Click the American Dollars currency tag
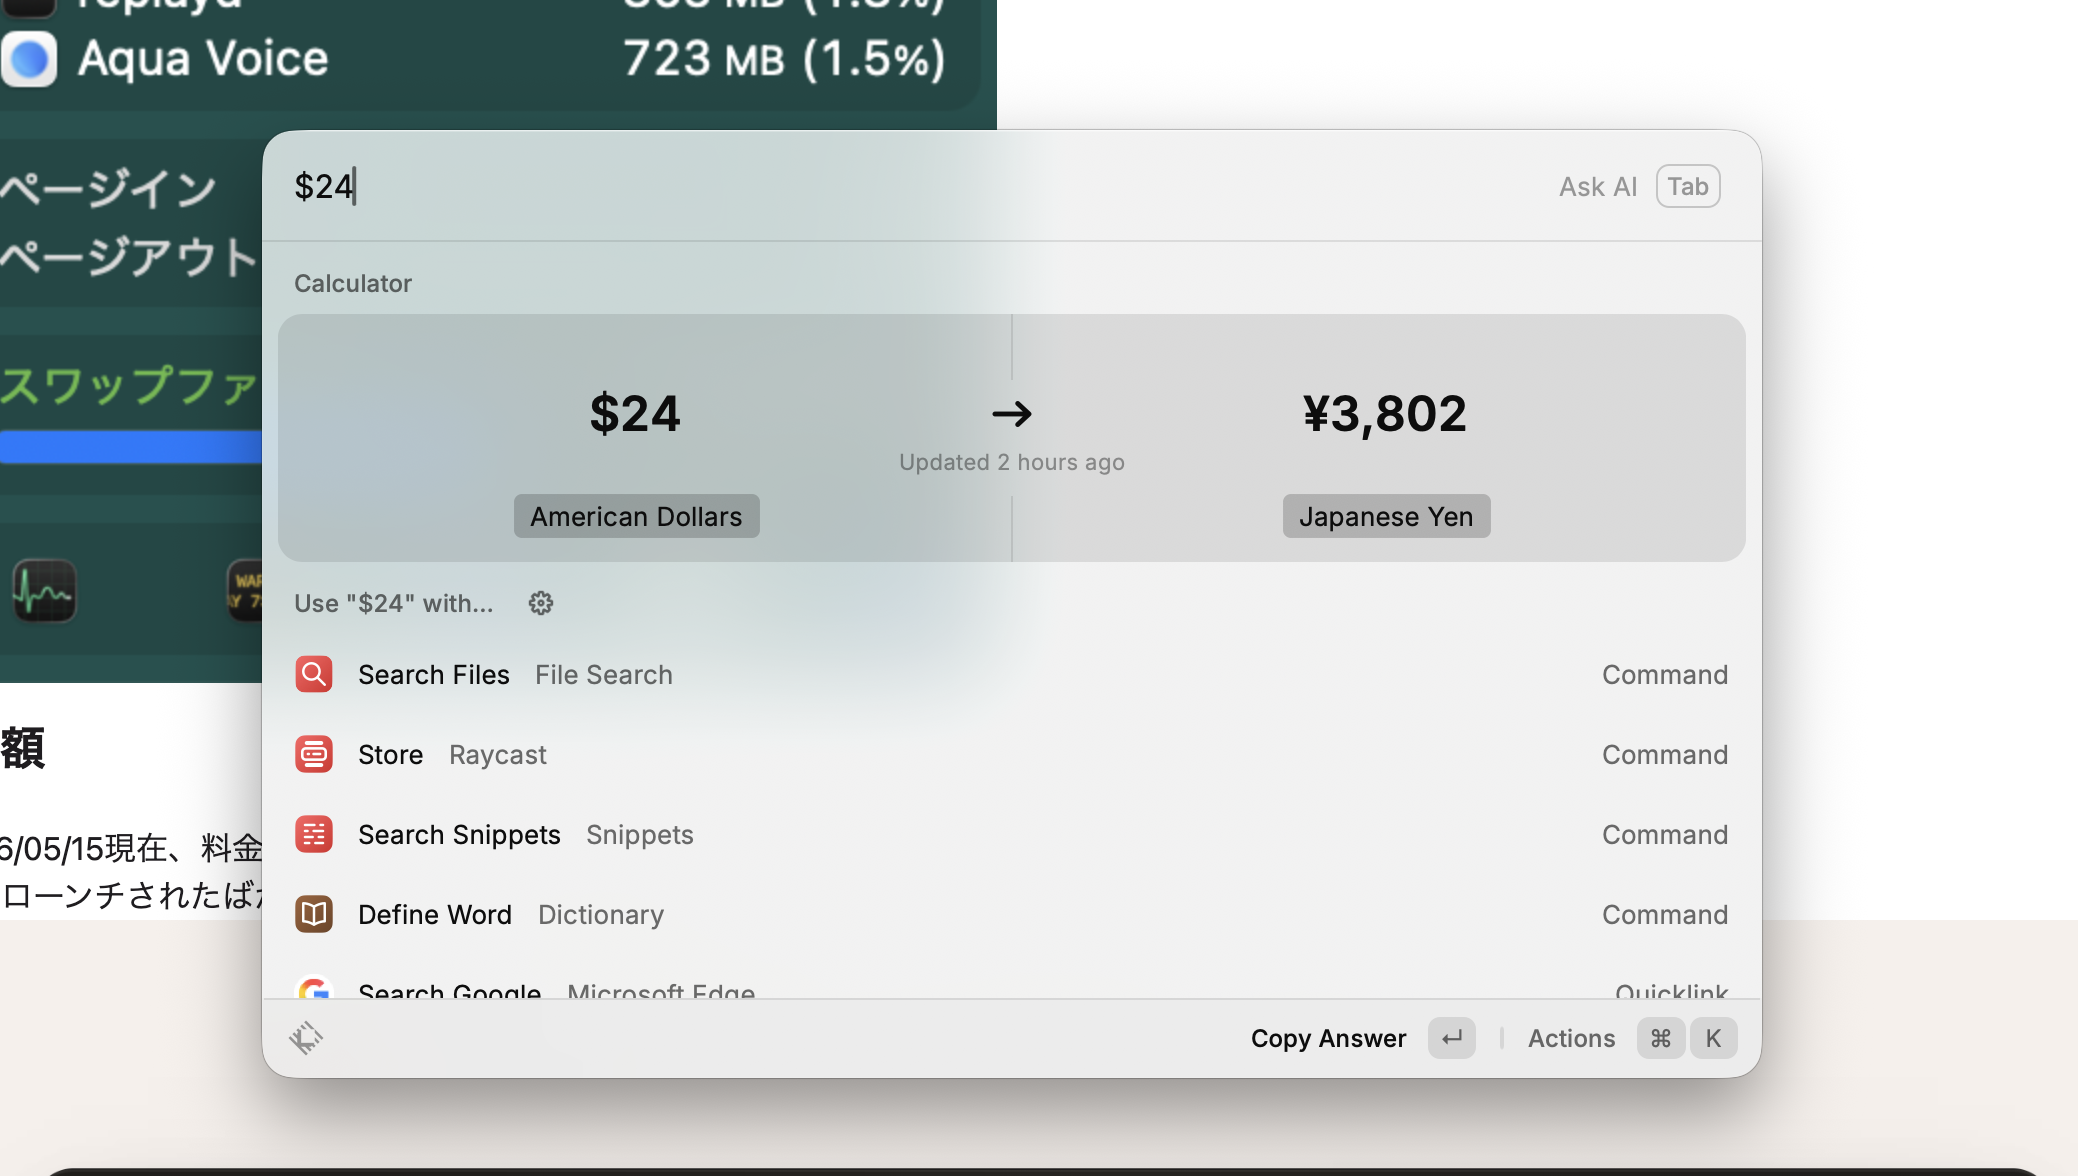The image size is (2078, 1176). [636, 516]
